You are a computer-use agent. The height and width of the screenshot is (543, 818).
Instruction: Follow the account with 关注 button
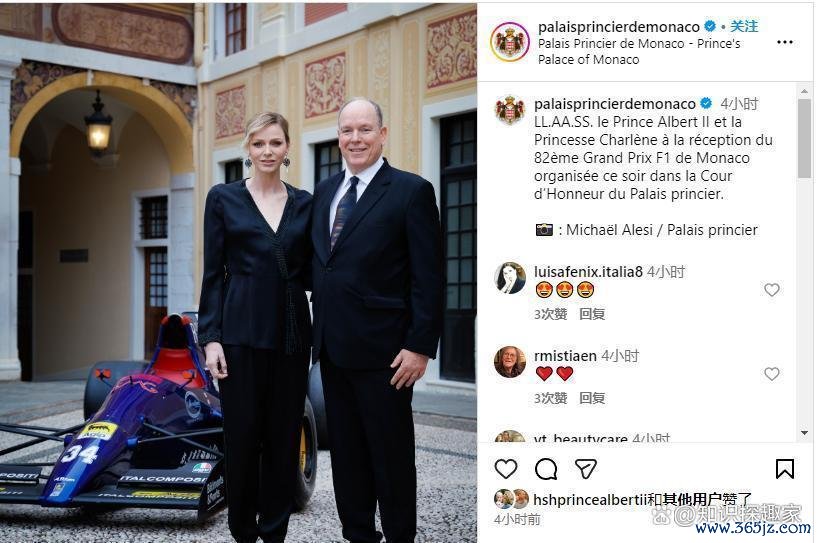(743, 26)
